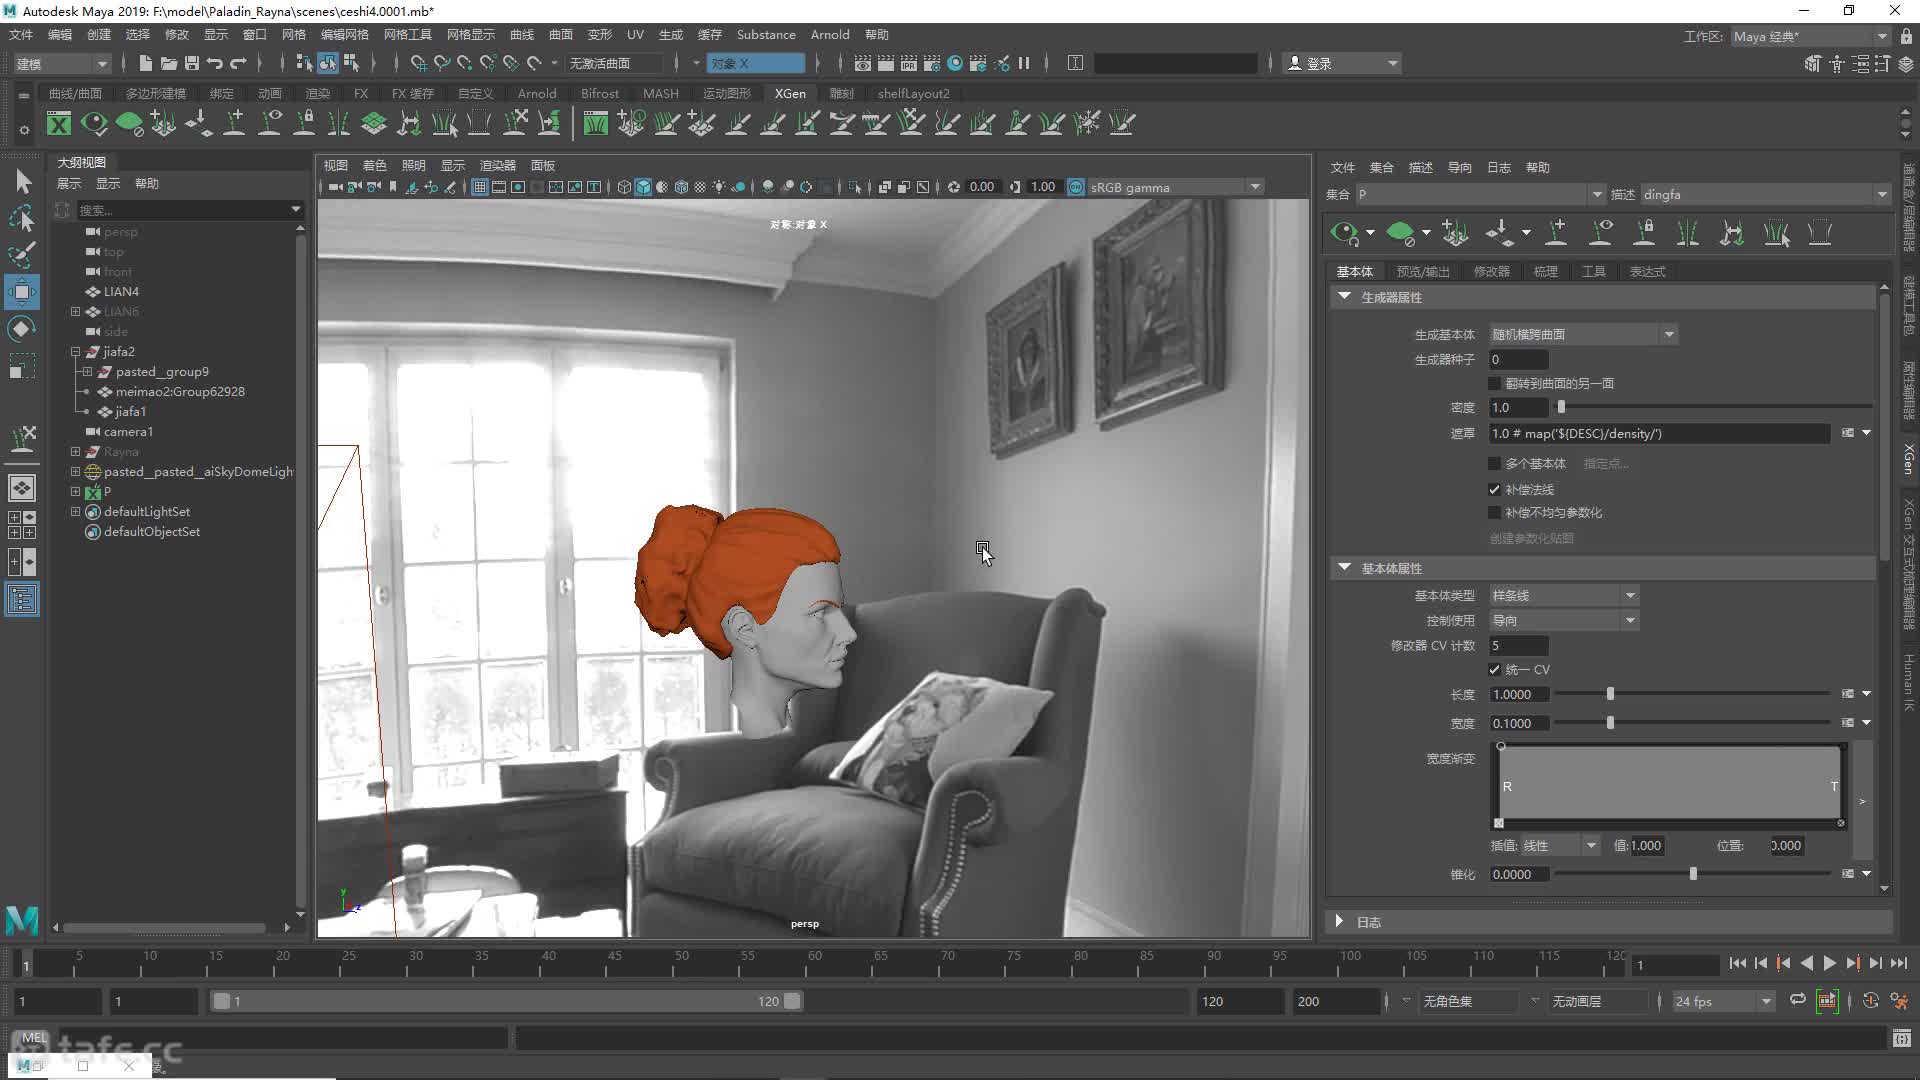Click the wireframe cube icon in viewport toolbar
Viewport: 1920px width, 1080px height.
pyautogui.click(x=624, y=187)
